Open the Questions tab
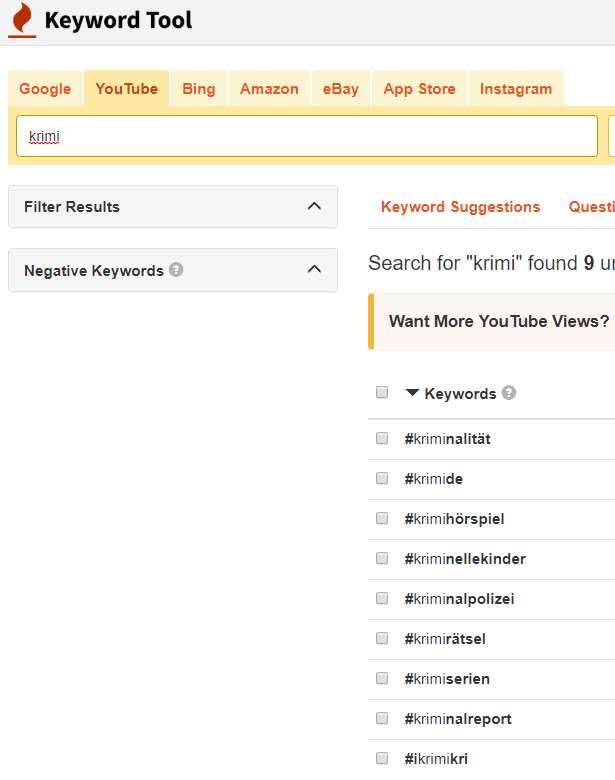615x780 pixels. pyautogui.click(x=592, y=206)
